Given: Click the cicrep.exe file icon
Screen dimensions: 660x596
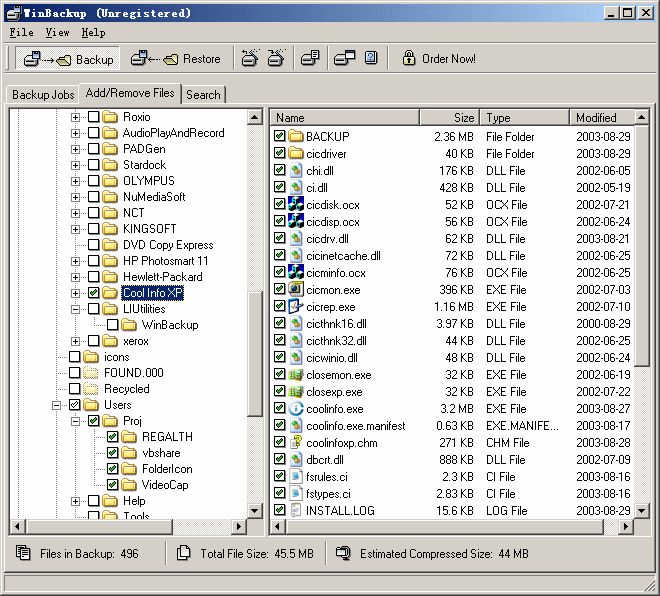Looking at the screenshot, I should 296,306.
